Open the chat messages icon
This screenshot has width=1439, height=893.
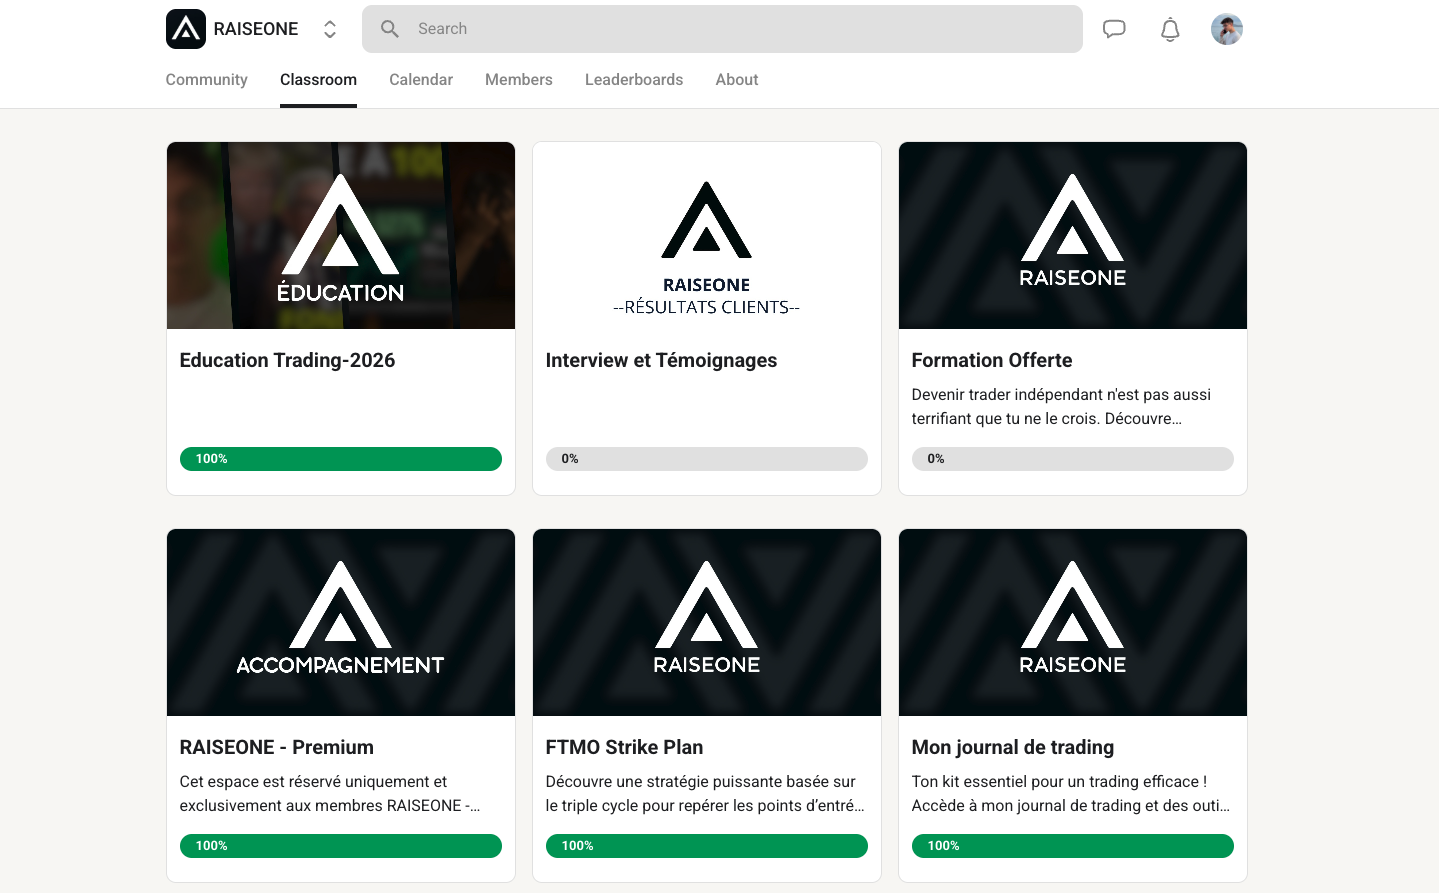point(1114,29)
